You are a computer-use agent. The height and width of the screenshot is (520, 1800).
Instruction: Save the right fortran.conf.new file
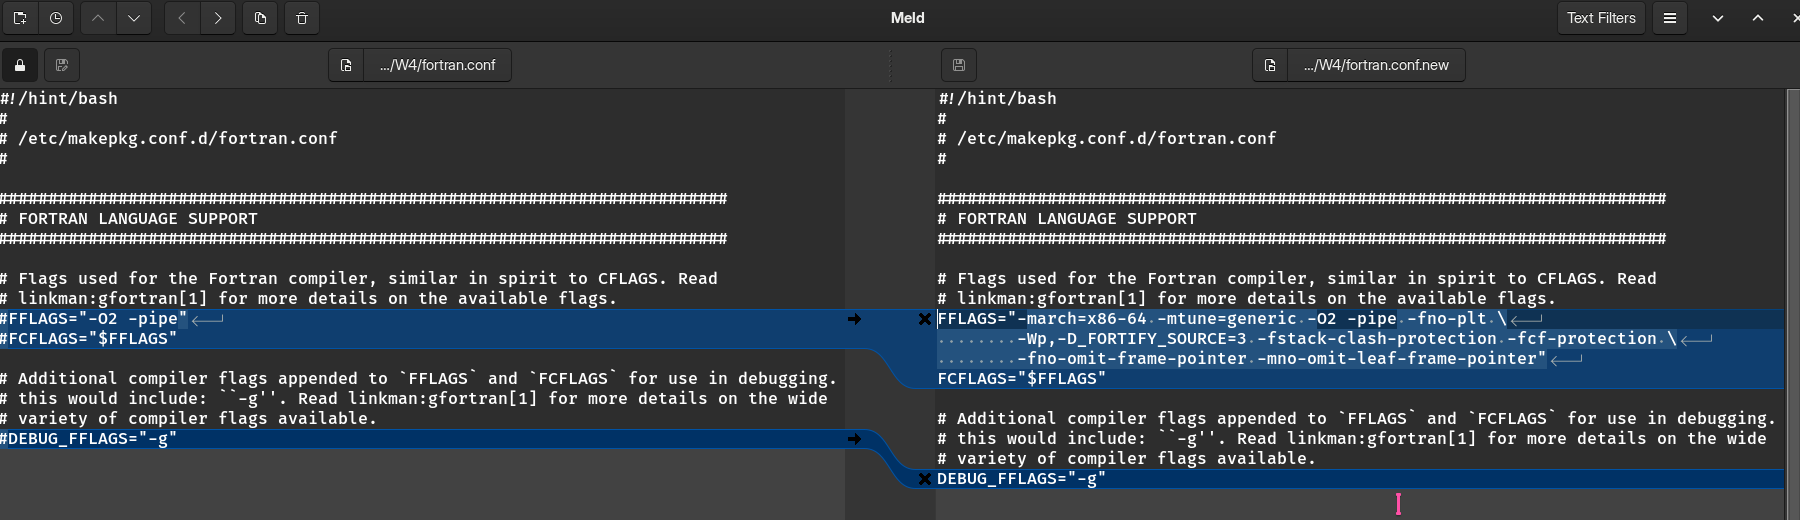(959, 65)
